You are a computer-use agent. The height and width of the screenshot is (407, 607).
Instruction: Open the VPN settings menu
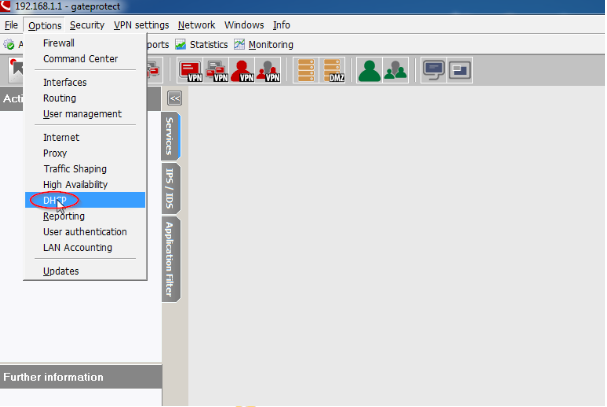141,24
